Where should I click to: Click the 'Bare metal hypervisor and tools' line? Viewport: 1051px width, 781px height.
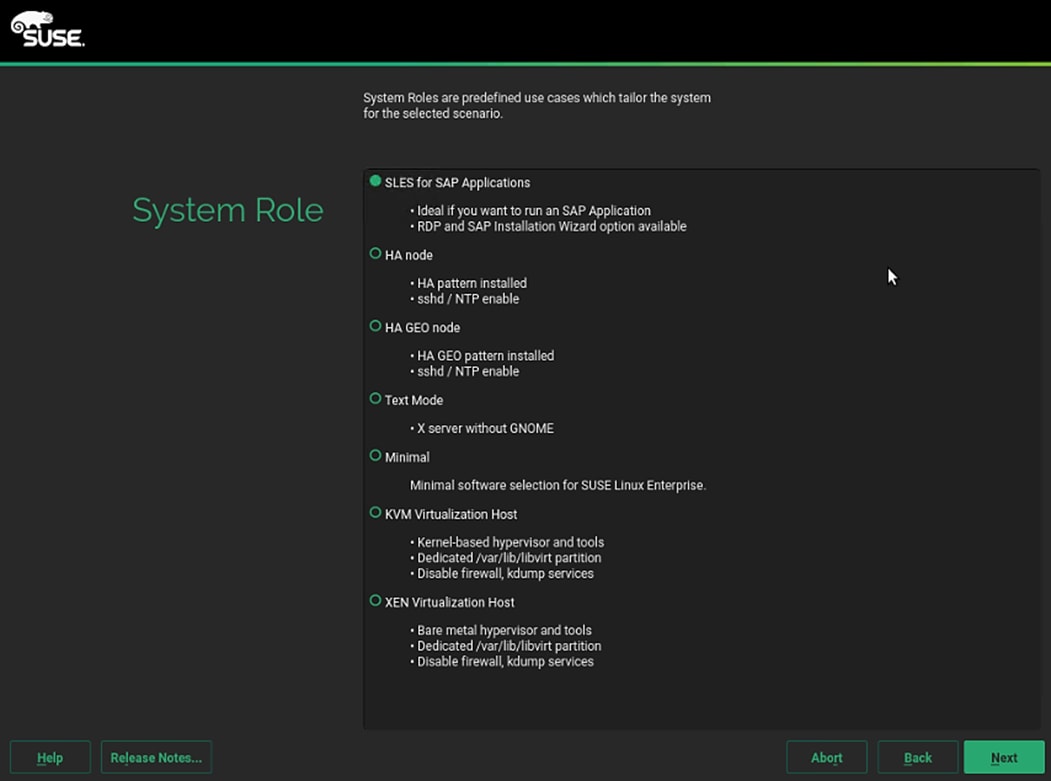pos(504,630)
